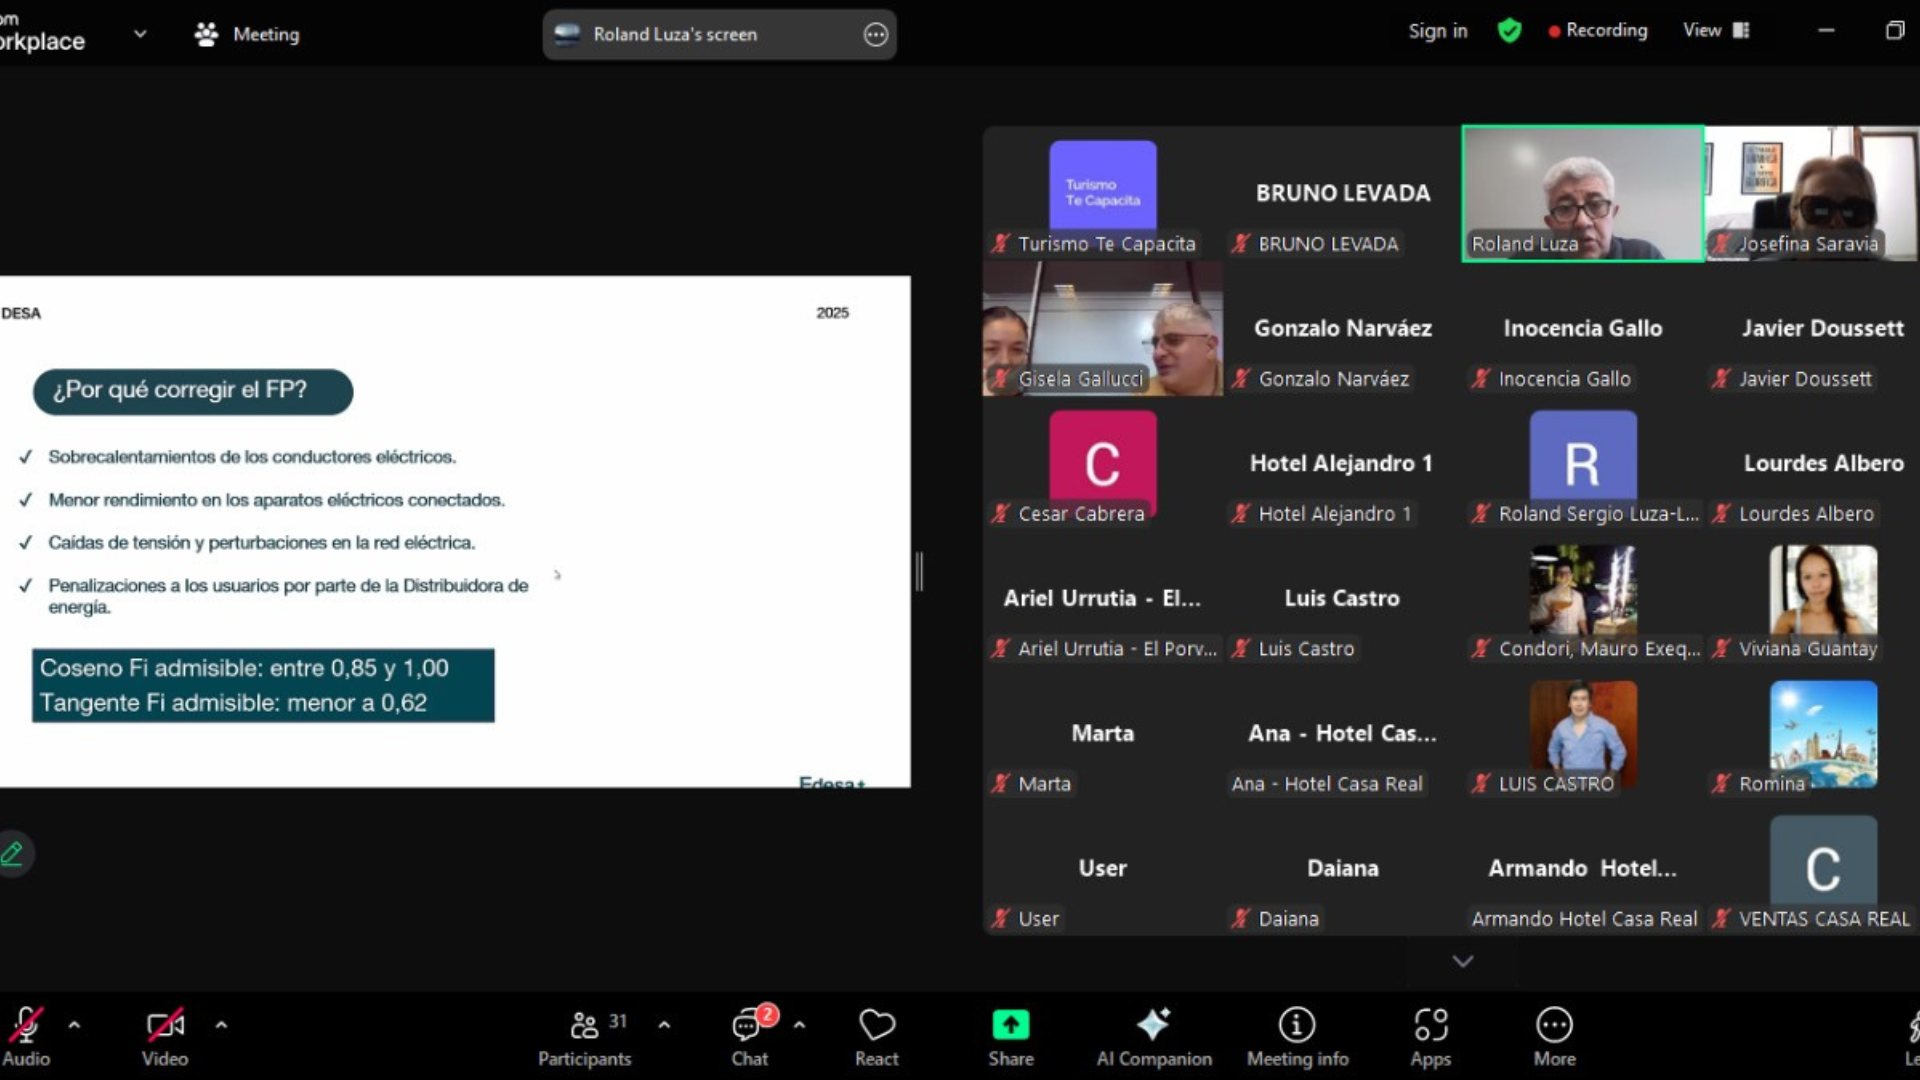Click the Romina participant tile

[x=1822, y=734]
